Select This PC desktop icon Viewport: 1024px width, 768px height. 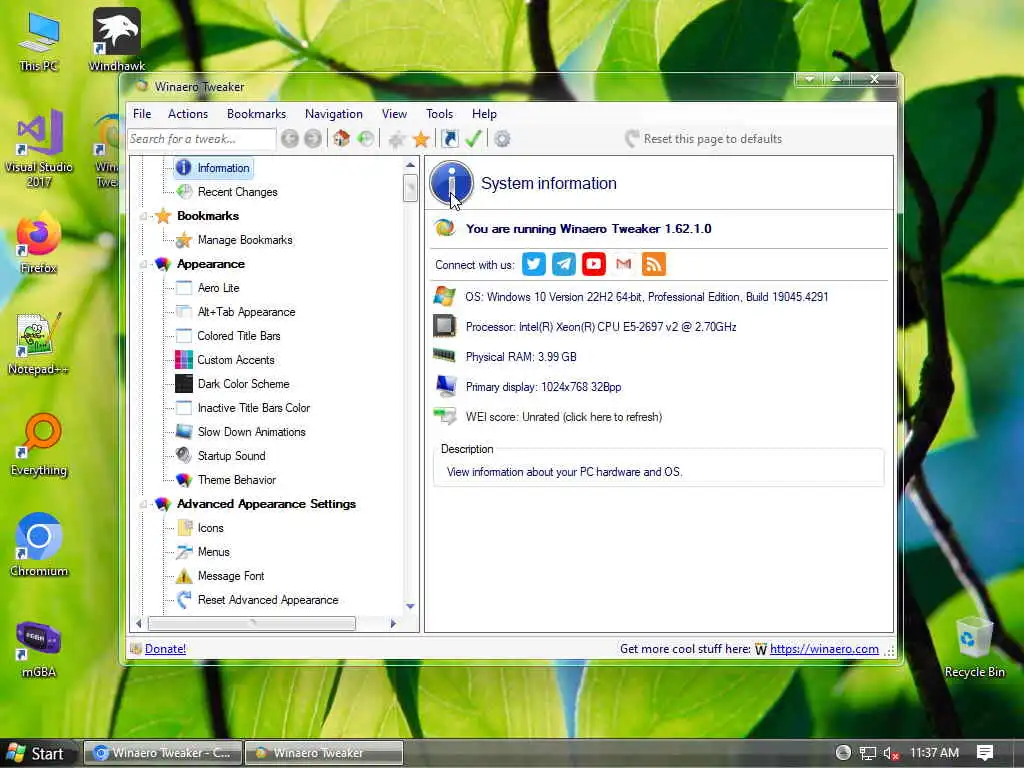click(39, 40)
